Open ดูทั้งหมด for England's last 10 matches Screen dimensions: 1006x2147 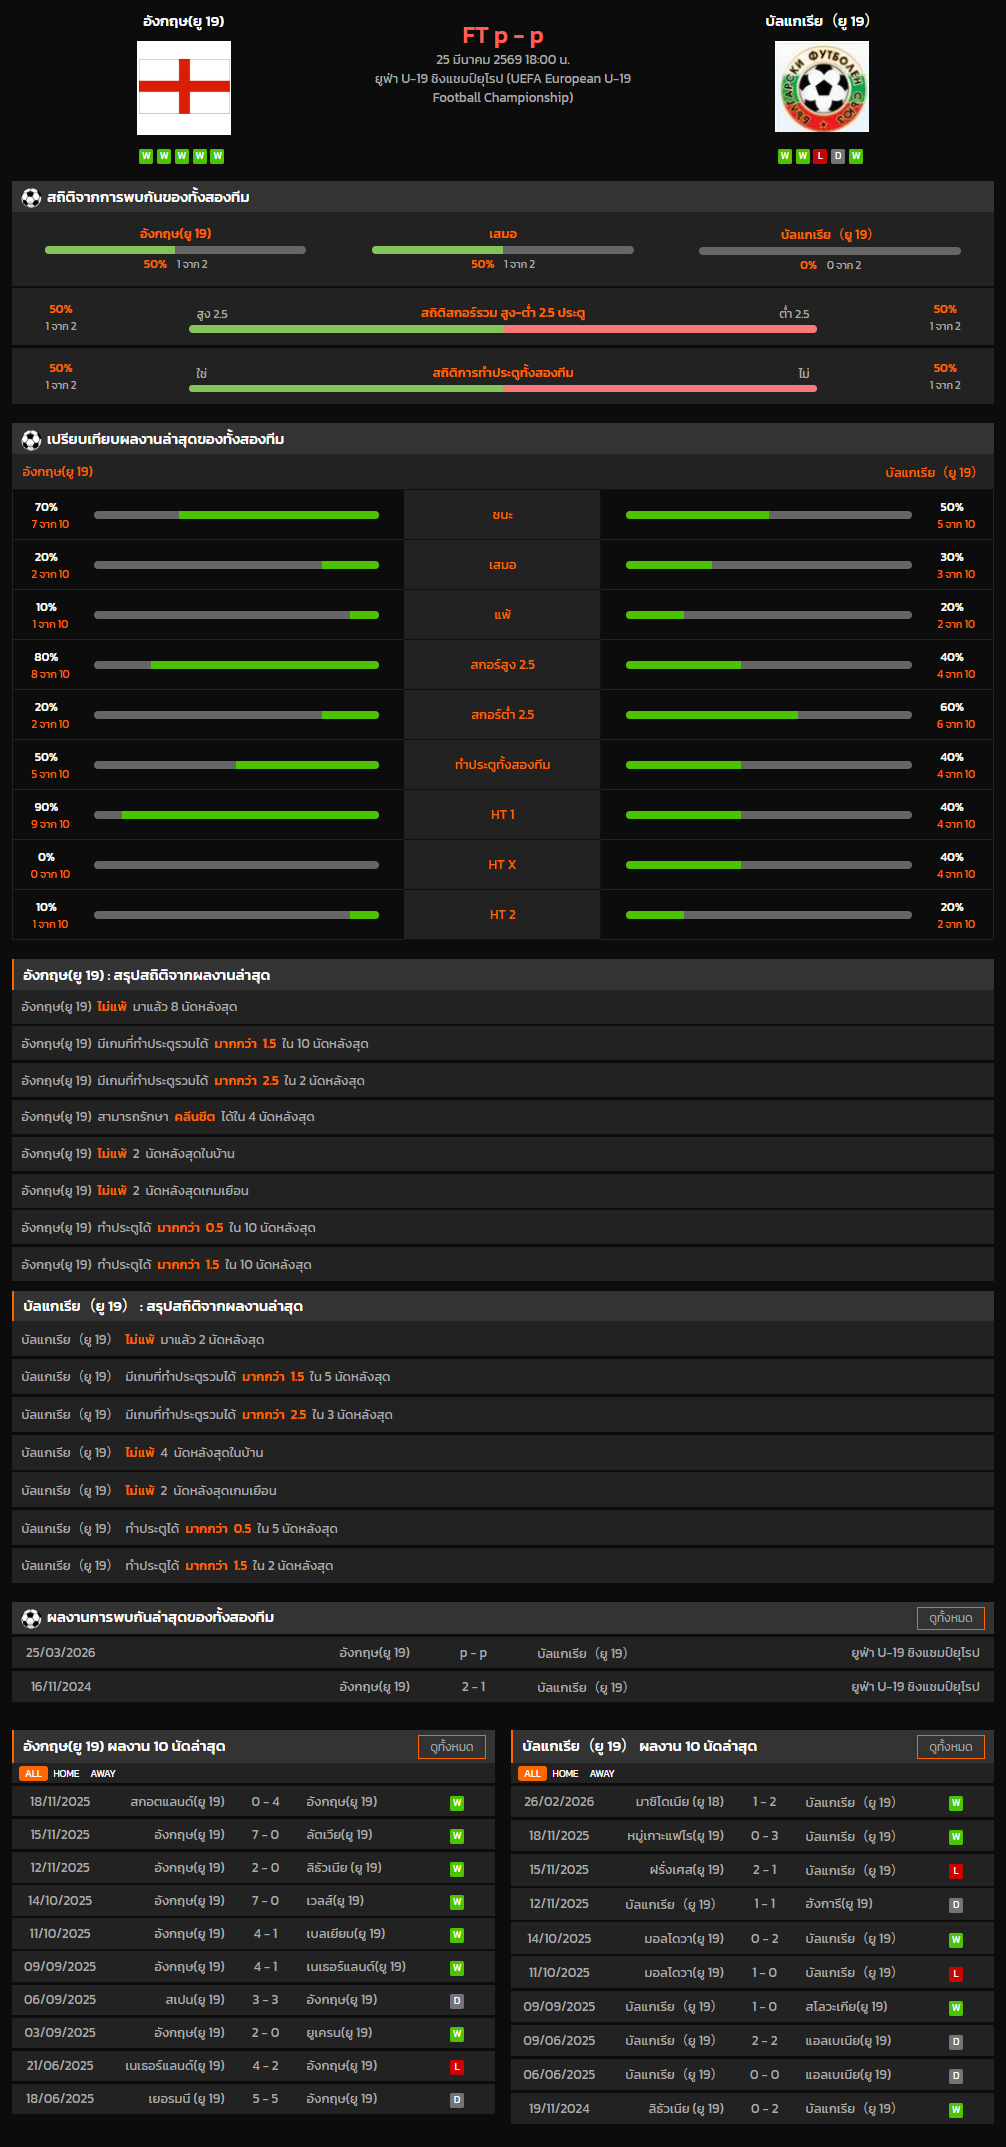[451, 1747]
